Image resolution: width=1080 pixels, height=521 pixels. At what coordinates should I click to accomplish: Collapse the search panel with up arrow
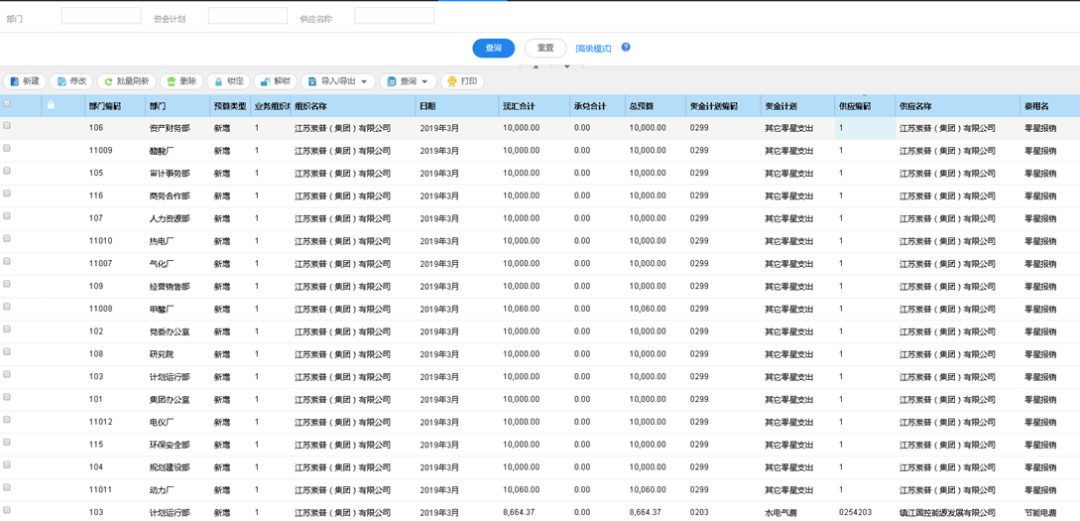tap(535, 67)
